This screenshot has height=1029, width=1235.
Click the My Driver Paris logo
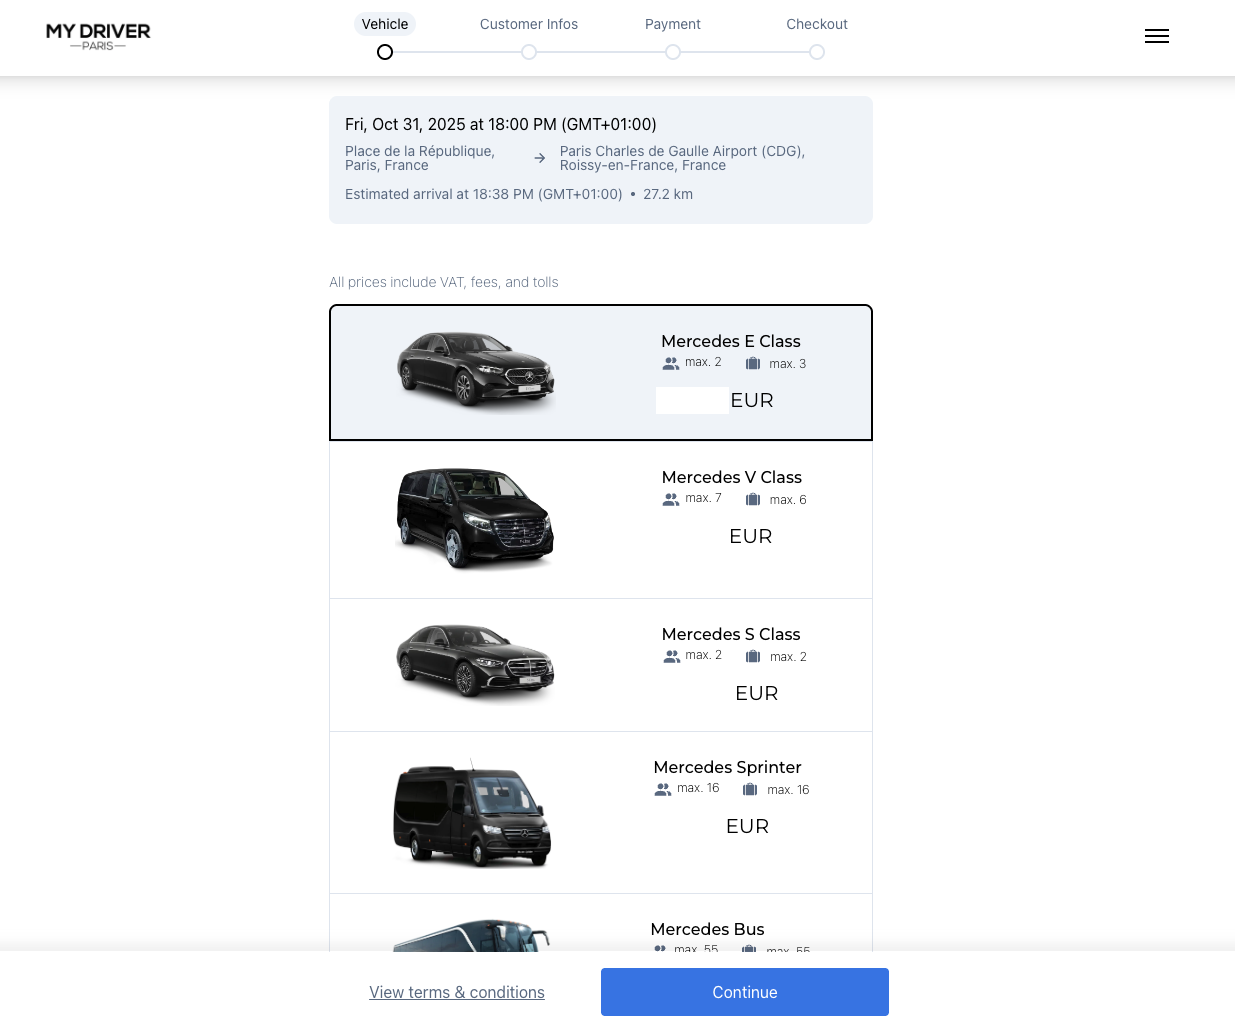pos(98,36)
